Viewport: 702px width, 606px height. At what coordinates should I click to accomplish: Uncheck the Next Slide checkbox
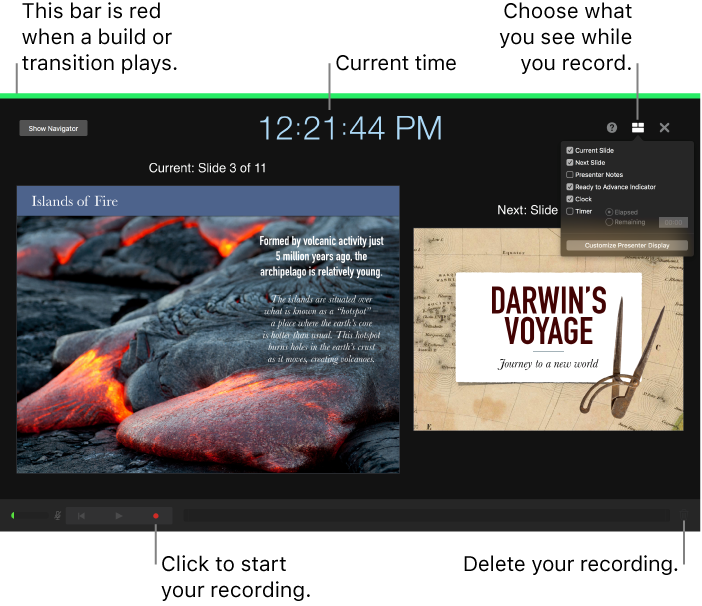point(569,162)
